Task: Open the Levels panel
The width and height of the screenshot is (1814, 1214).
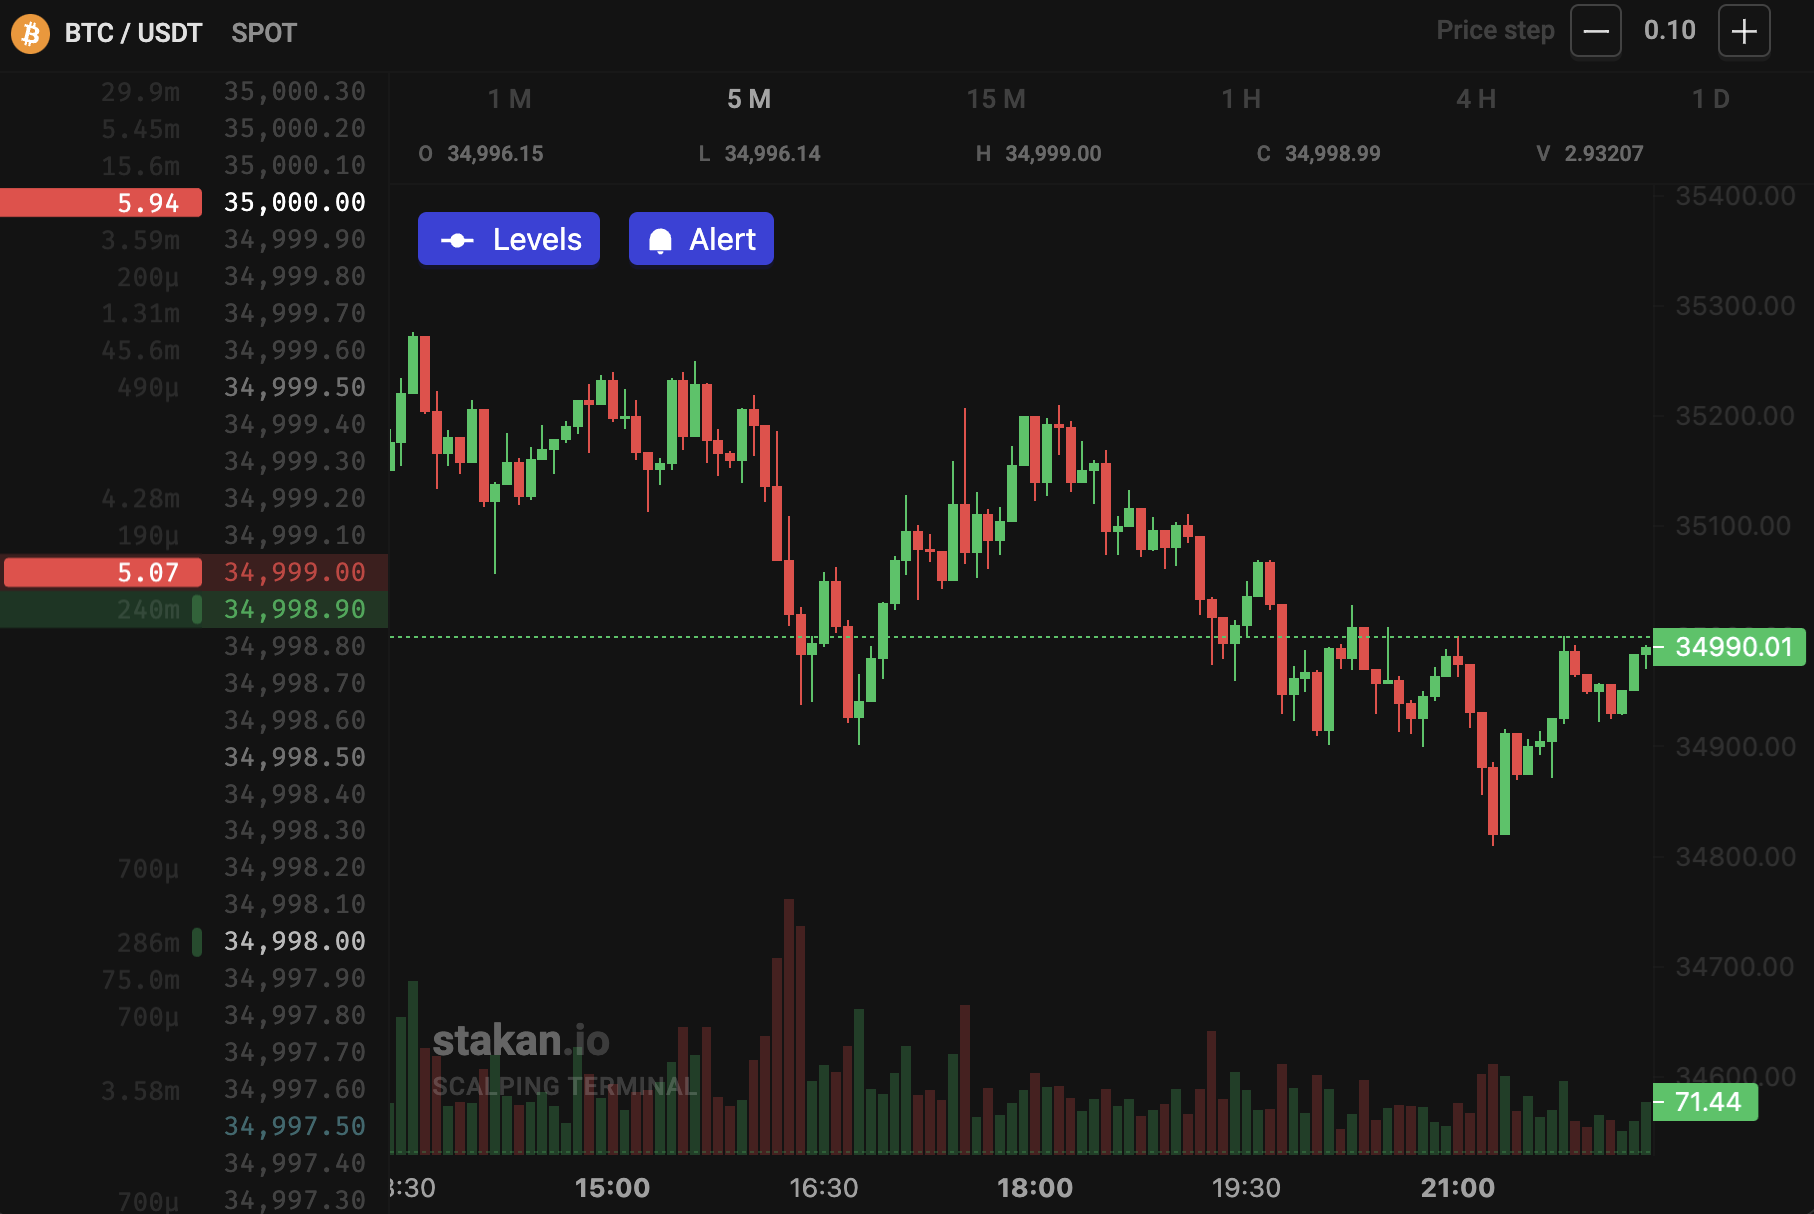Action: pos(509,238)
